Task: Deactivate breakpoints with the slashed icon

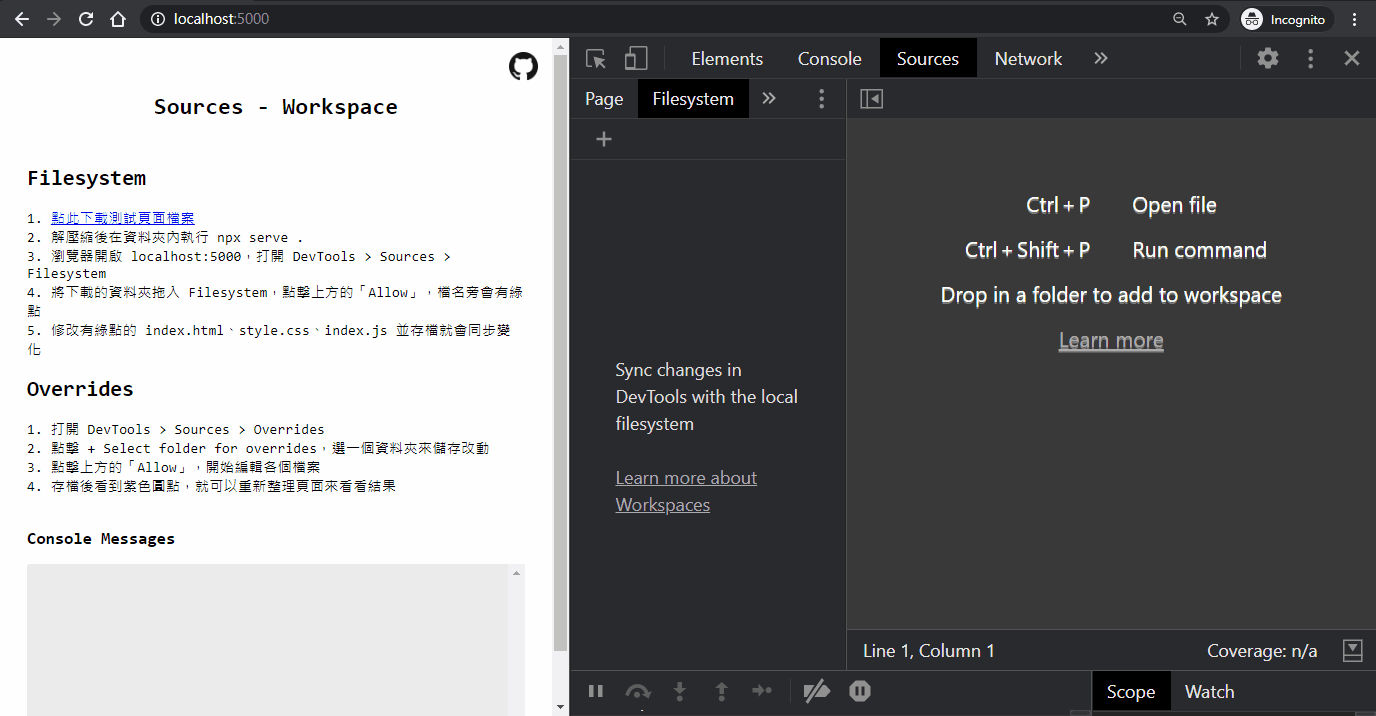Action: pos(817,691)
